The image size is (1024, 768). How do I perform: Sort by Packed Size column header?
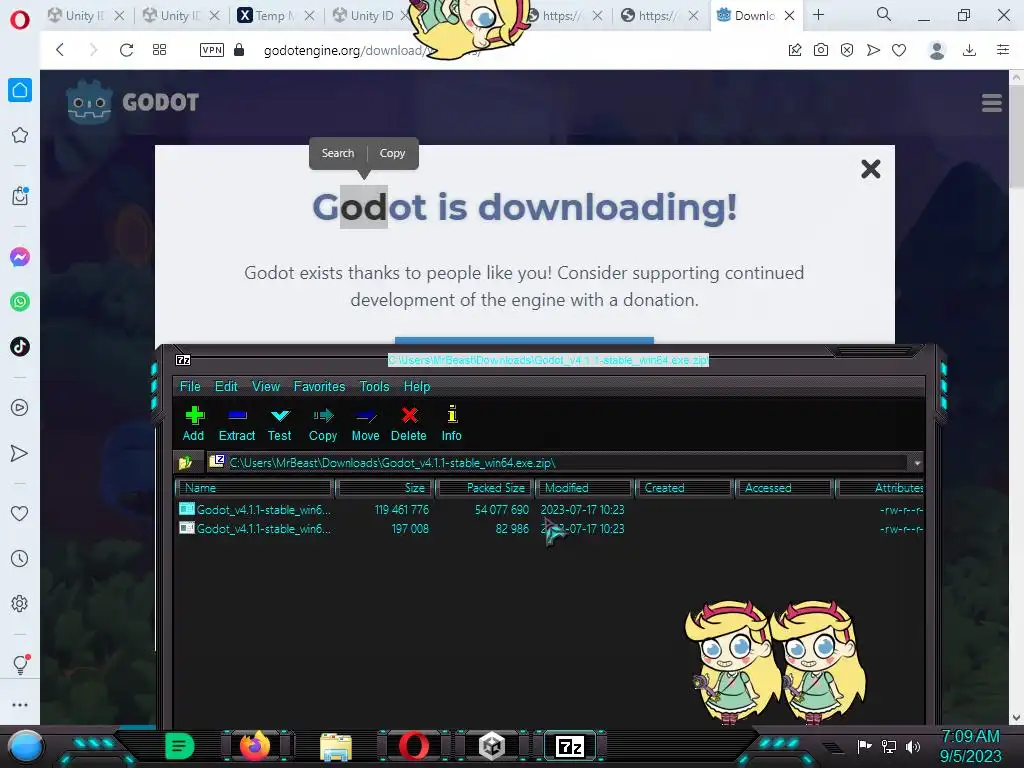point(485,488)
